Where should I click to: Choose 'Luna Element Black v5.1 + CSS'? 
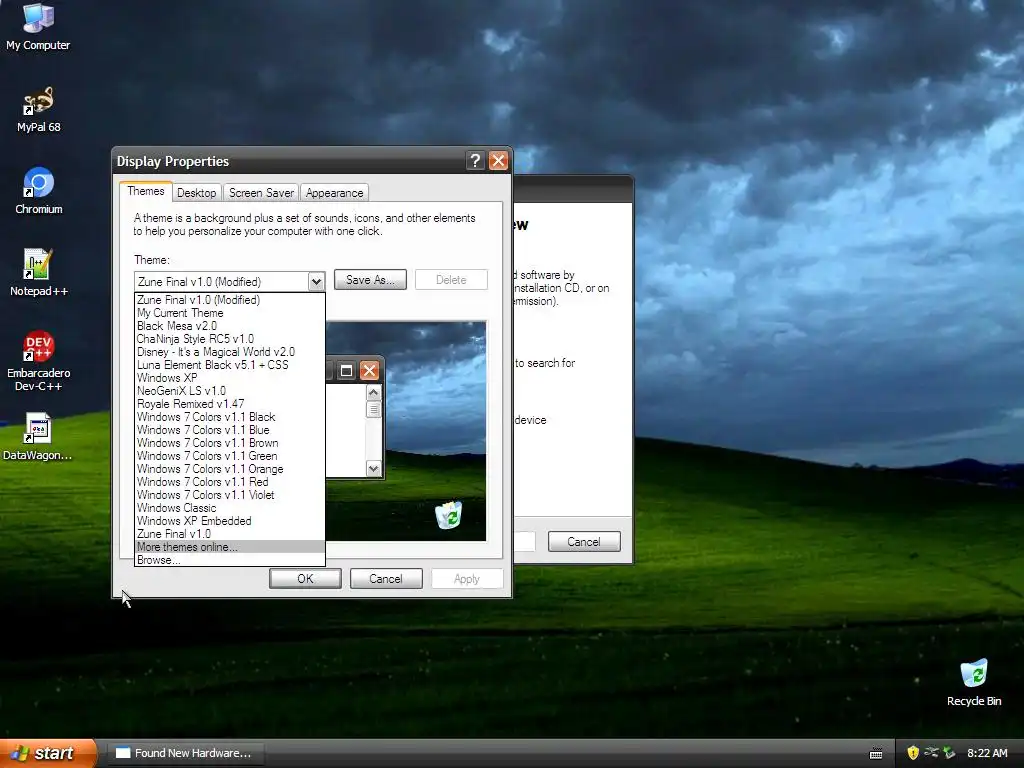tap(229, 365)
